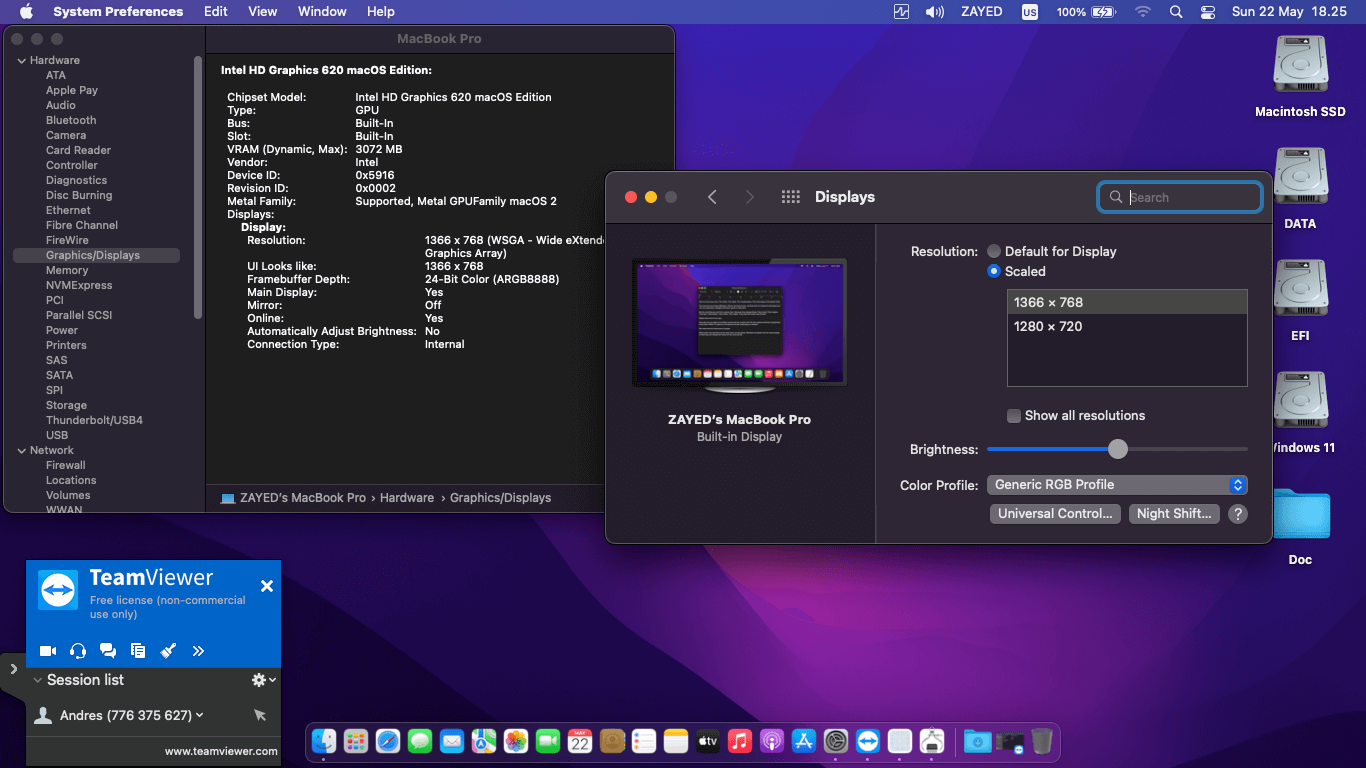Click Hardware in System Information path bar
Screen dimensions: 1366x768
[407, 497]
